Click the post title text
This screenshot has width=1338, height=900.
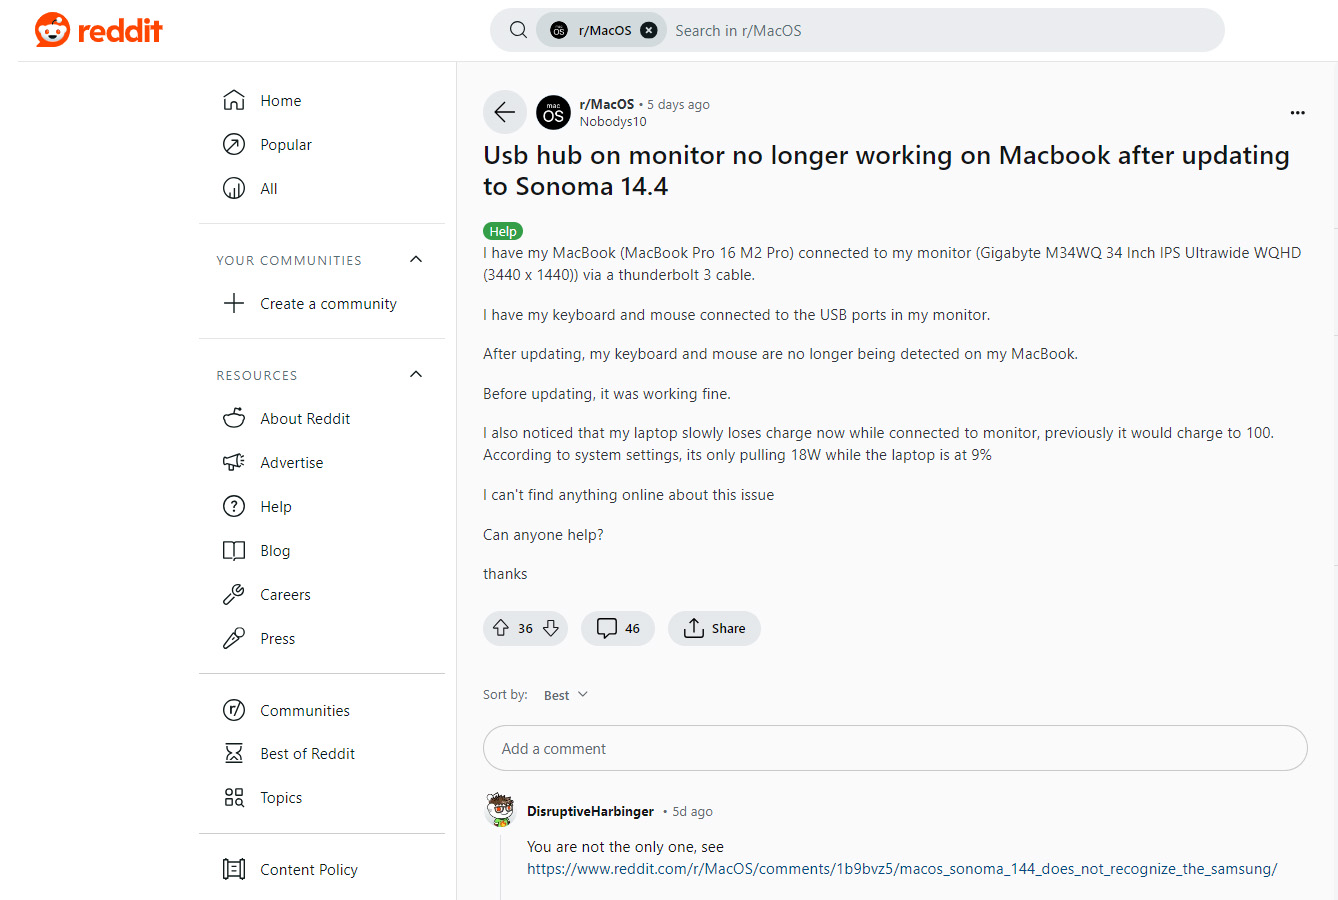(x=886, y=171)
